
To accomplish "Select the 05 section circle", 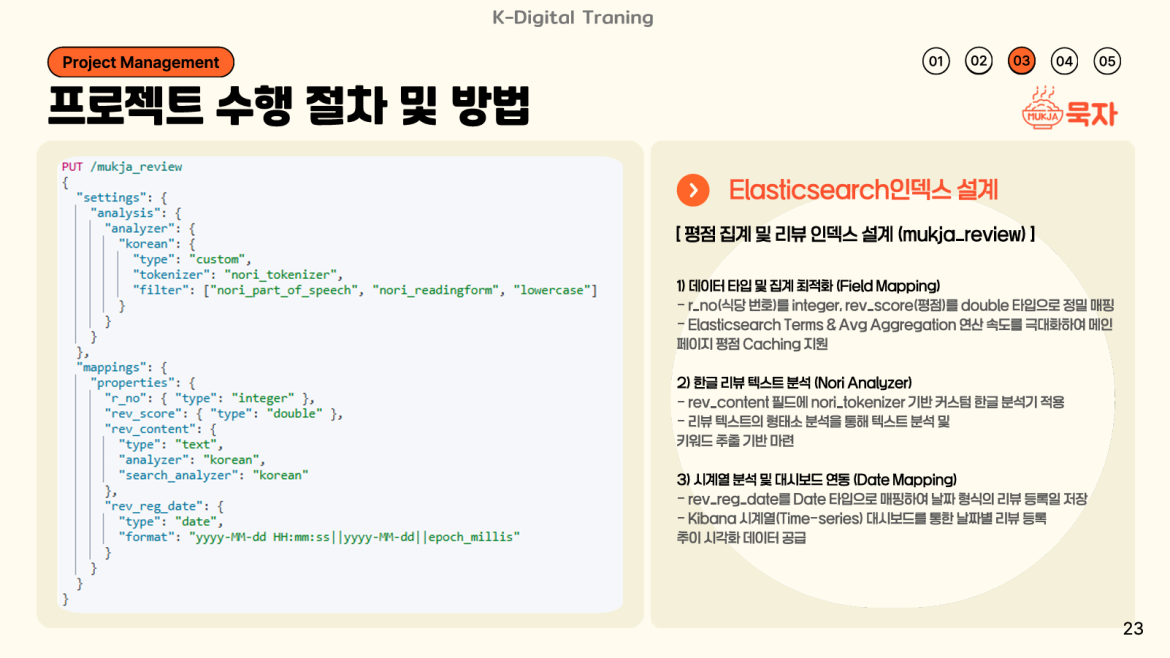I will pos(1107,61).
